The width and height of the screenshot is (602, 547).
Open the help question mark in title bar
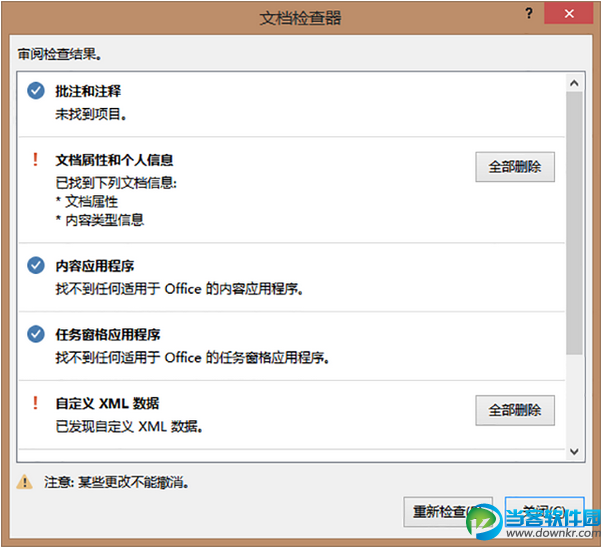click(529, 13)
